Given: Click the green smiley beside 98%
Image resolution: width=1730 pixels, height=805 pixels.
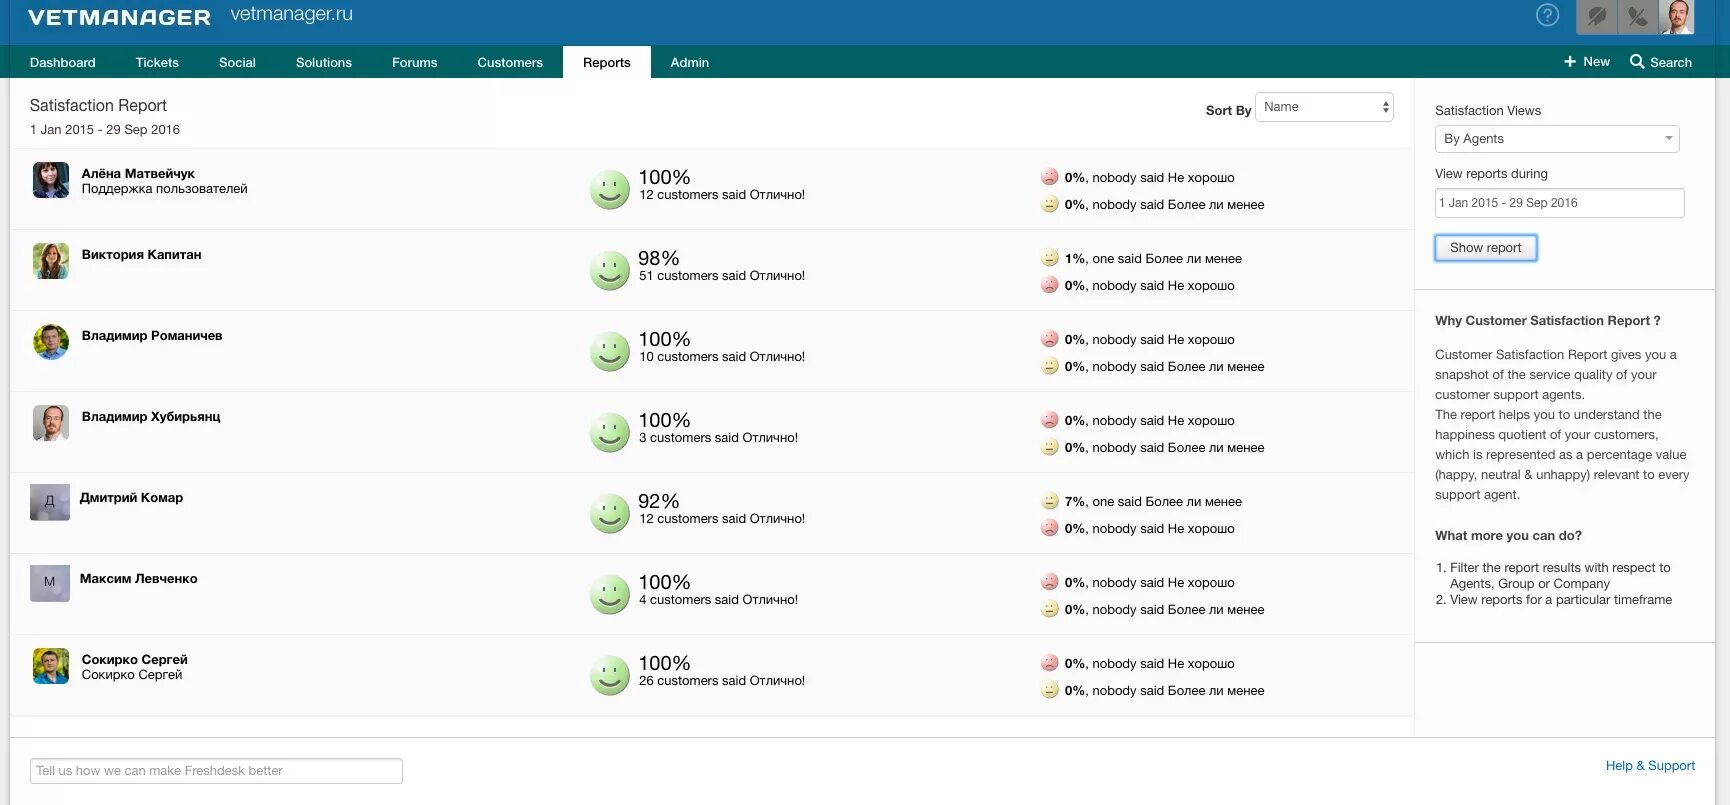Looking at the screenshot, I should pos(609,270).
